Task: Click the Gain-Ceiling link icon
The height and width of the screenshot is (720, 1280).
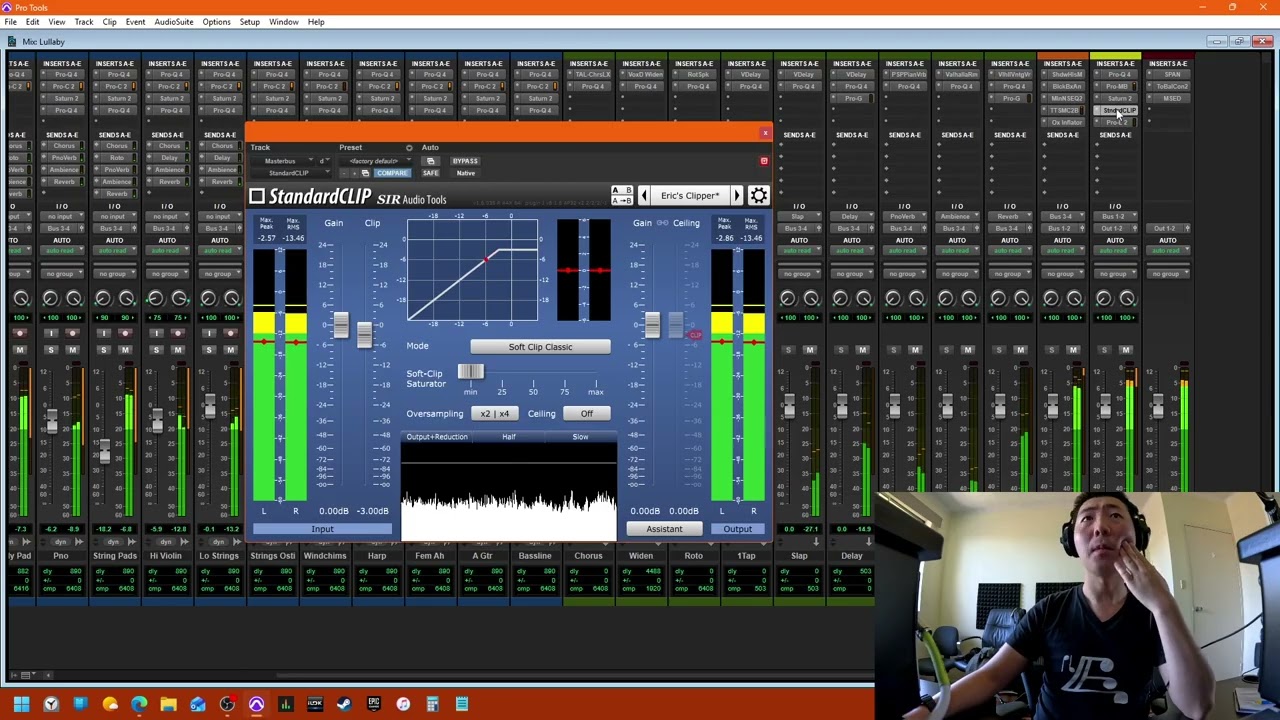Action: point(663,223)
